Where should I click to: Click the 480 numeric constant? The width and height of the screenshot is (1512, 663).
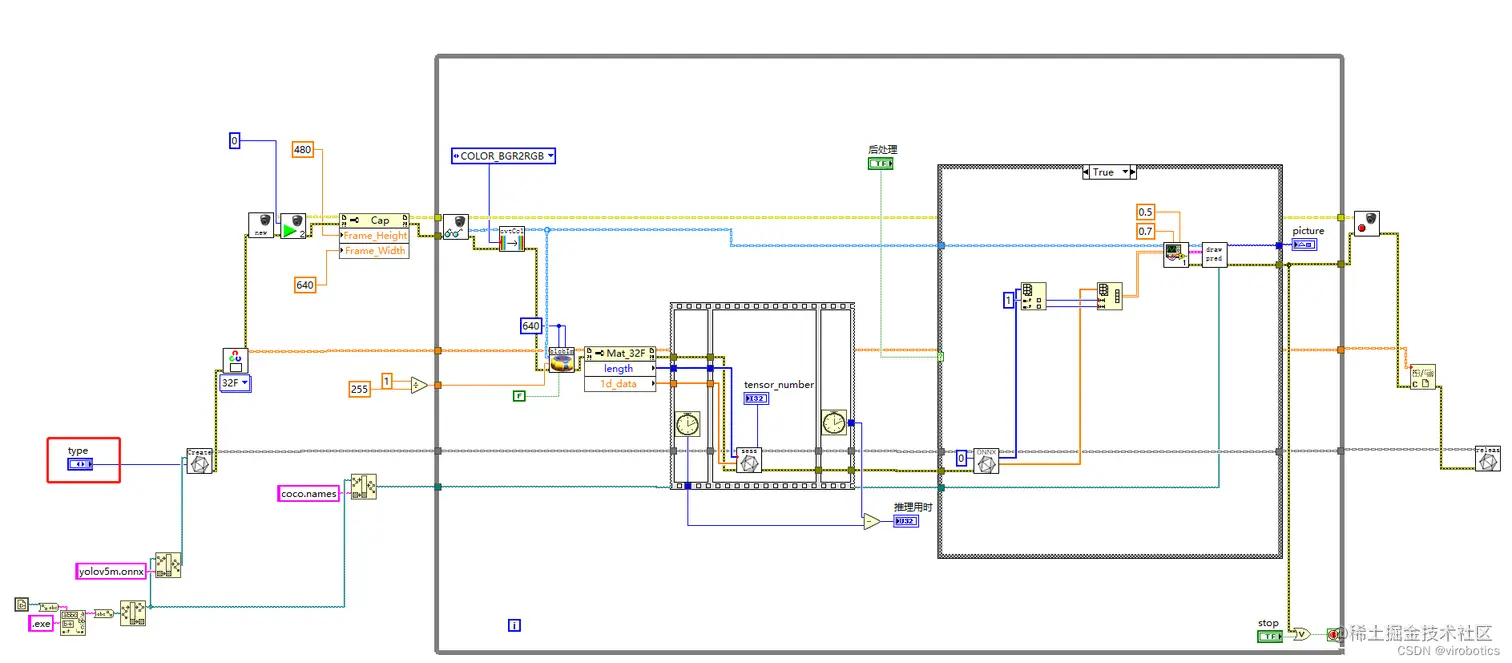[302, 149]
